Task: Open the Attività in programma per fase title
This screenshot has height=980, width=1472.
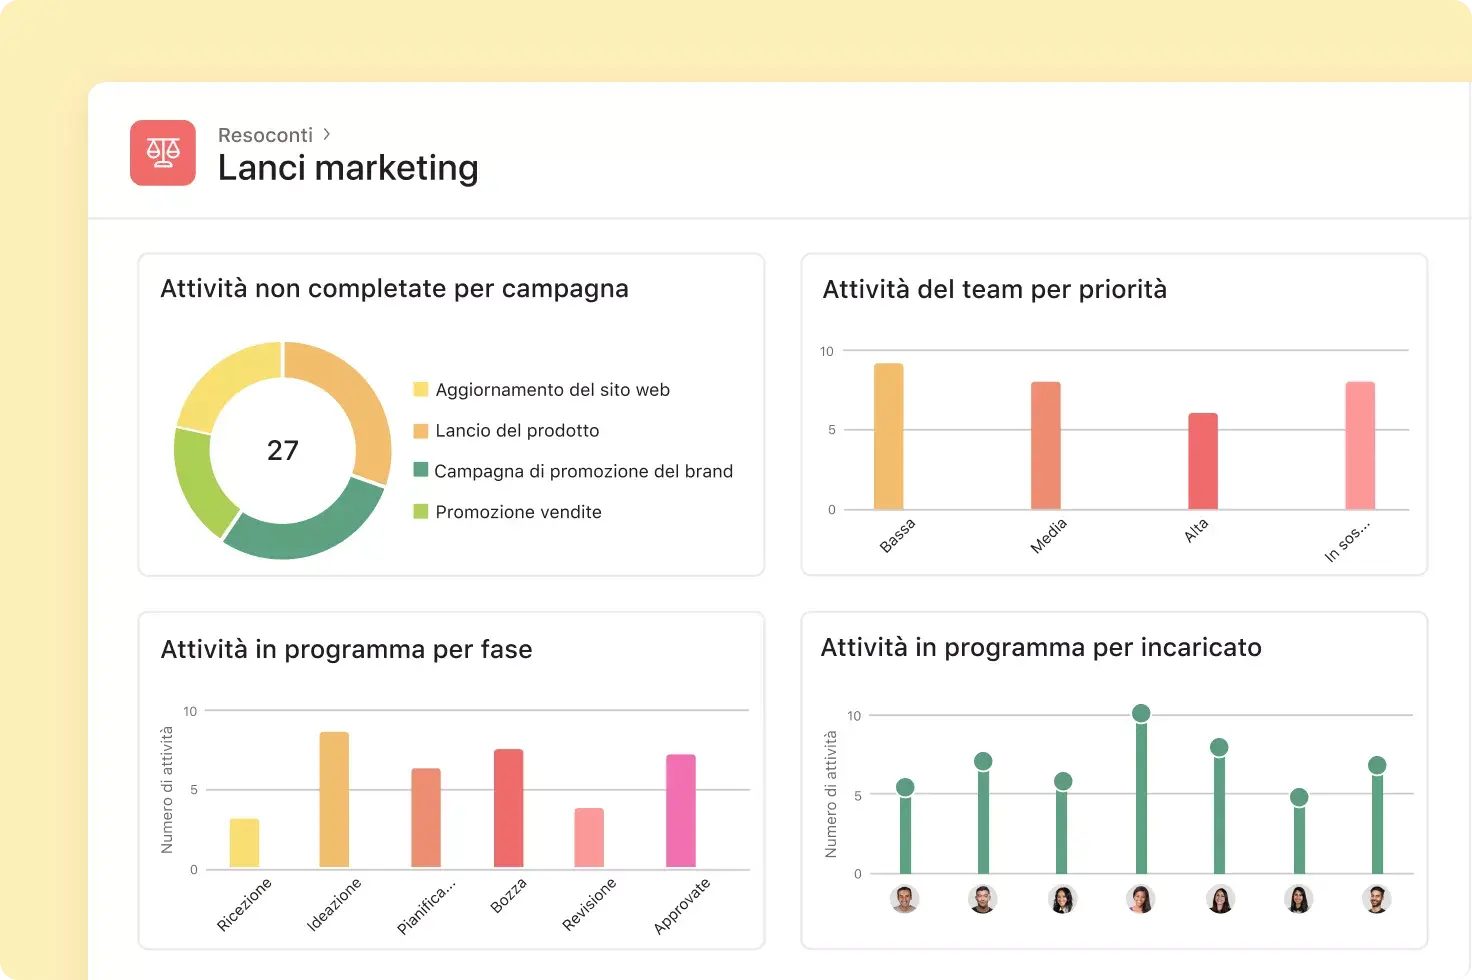Action: tap(346, 649)
